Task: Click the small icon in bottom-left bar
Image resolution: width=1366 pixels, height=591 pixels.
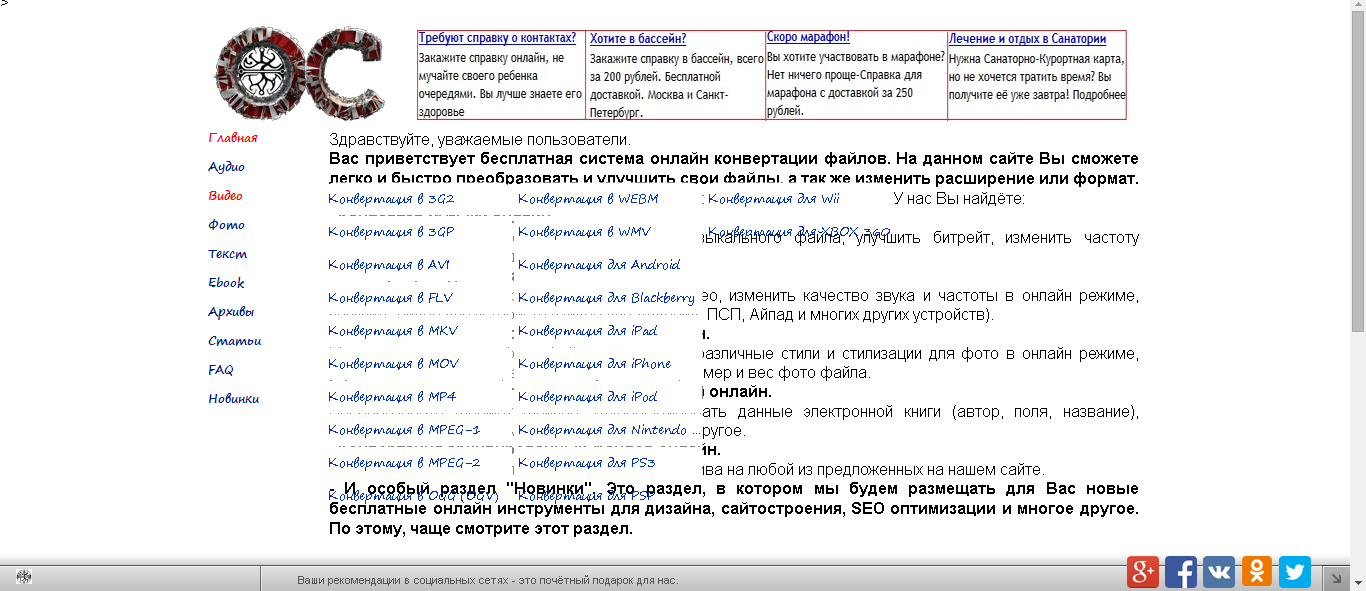Action: pyautogui.click(x=23, y=577)
